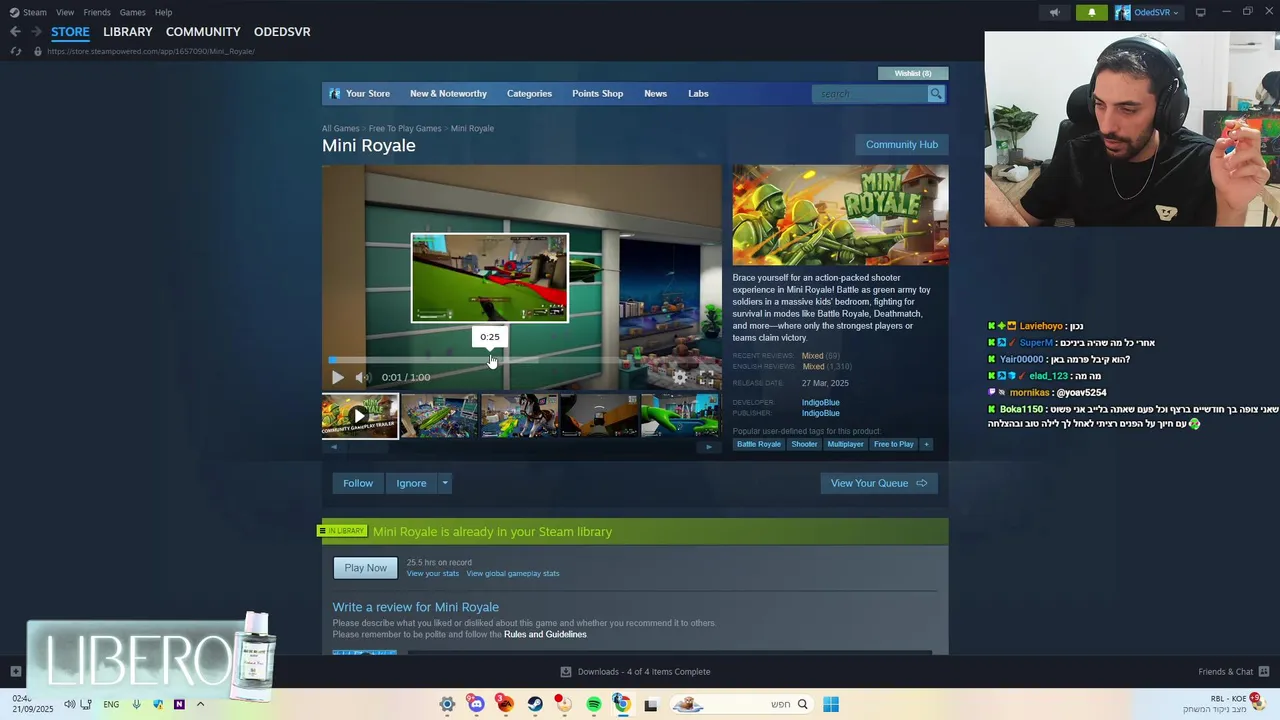The height and width of the screenshot is (720, 1280).
Task: Switch to Big Picture mode monitor icon
Action: pyautogui.click(x=1200, y=12)
